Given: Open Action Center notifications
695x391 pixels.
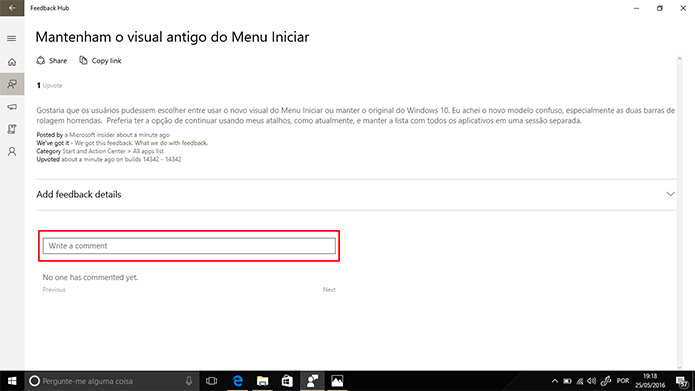Looking at the screenshot, I should click(683, 381).
